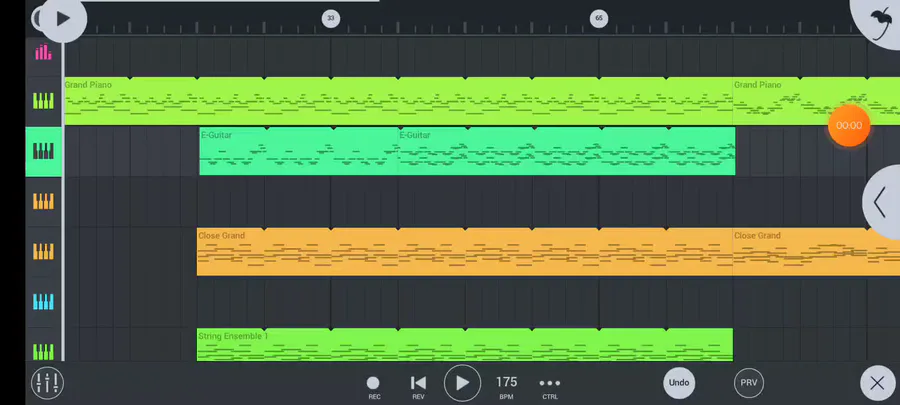Open the CTRL three-dots menu
This screenshot has height=405, width=900.
coord(550,387)
